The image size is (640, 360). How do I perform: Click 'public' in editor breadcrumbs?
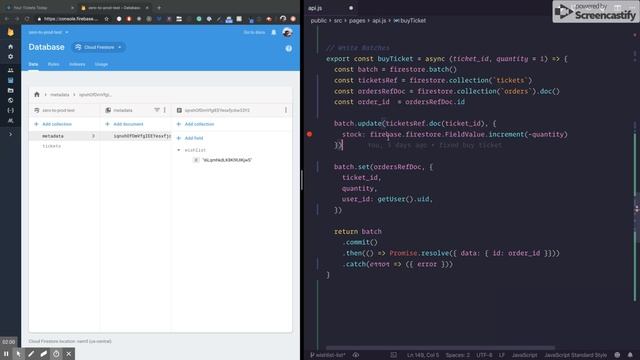[x=318, y=20]
